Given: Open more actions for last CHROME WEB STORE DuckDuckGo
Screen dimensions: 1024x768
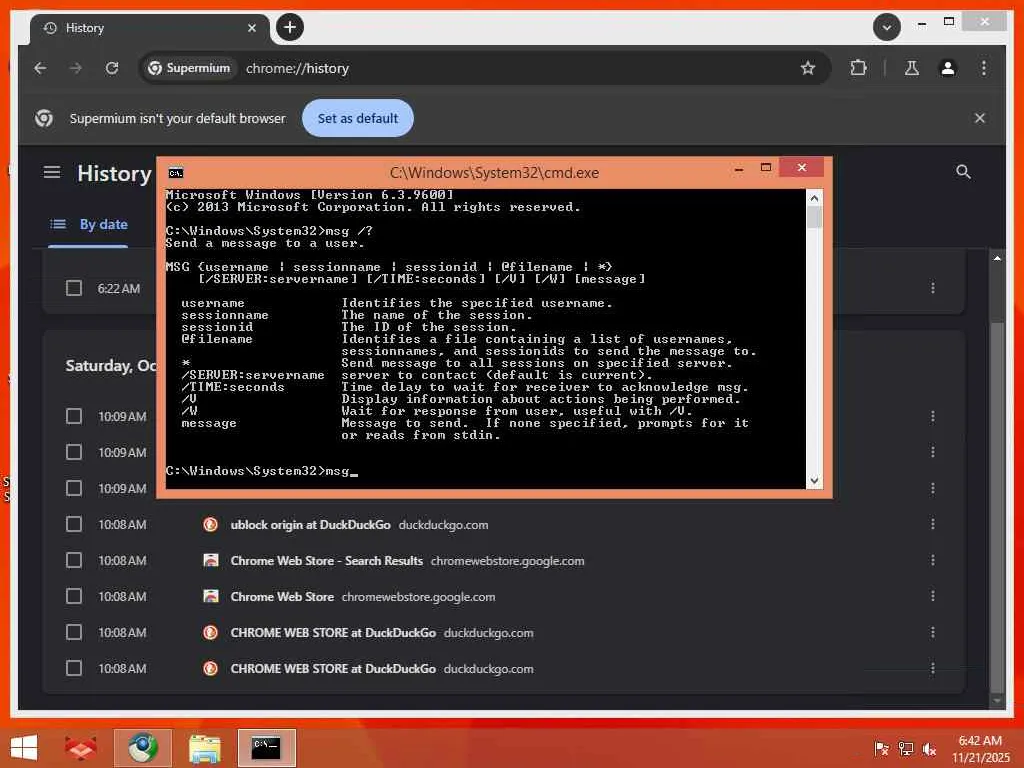Looking at the screenshot, I should 933,668.
